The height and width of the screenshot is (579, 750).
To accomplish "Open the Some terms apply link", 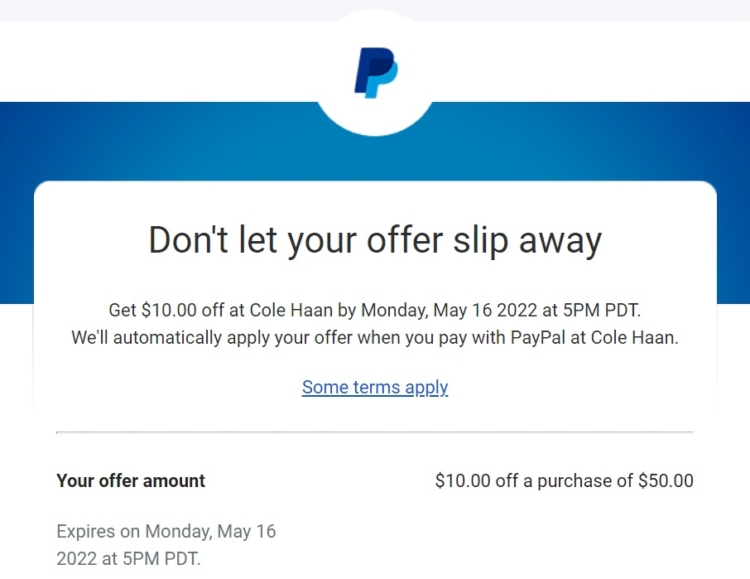I will tap(375, 387).
